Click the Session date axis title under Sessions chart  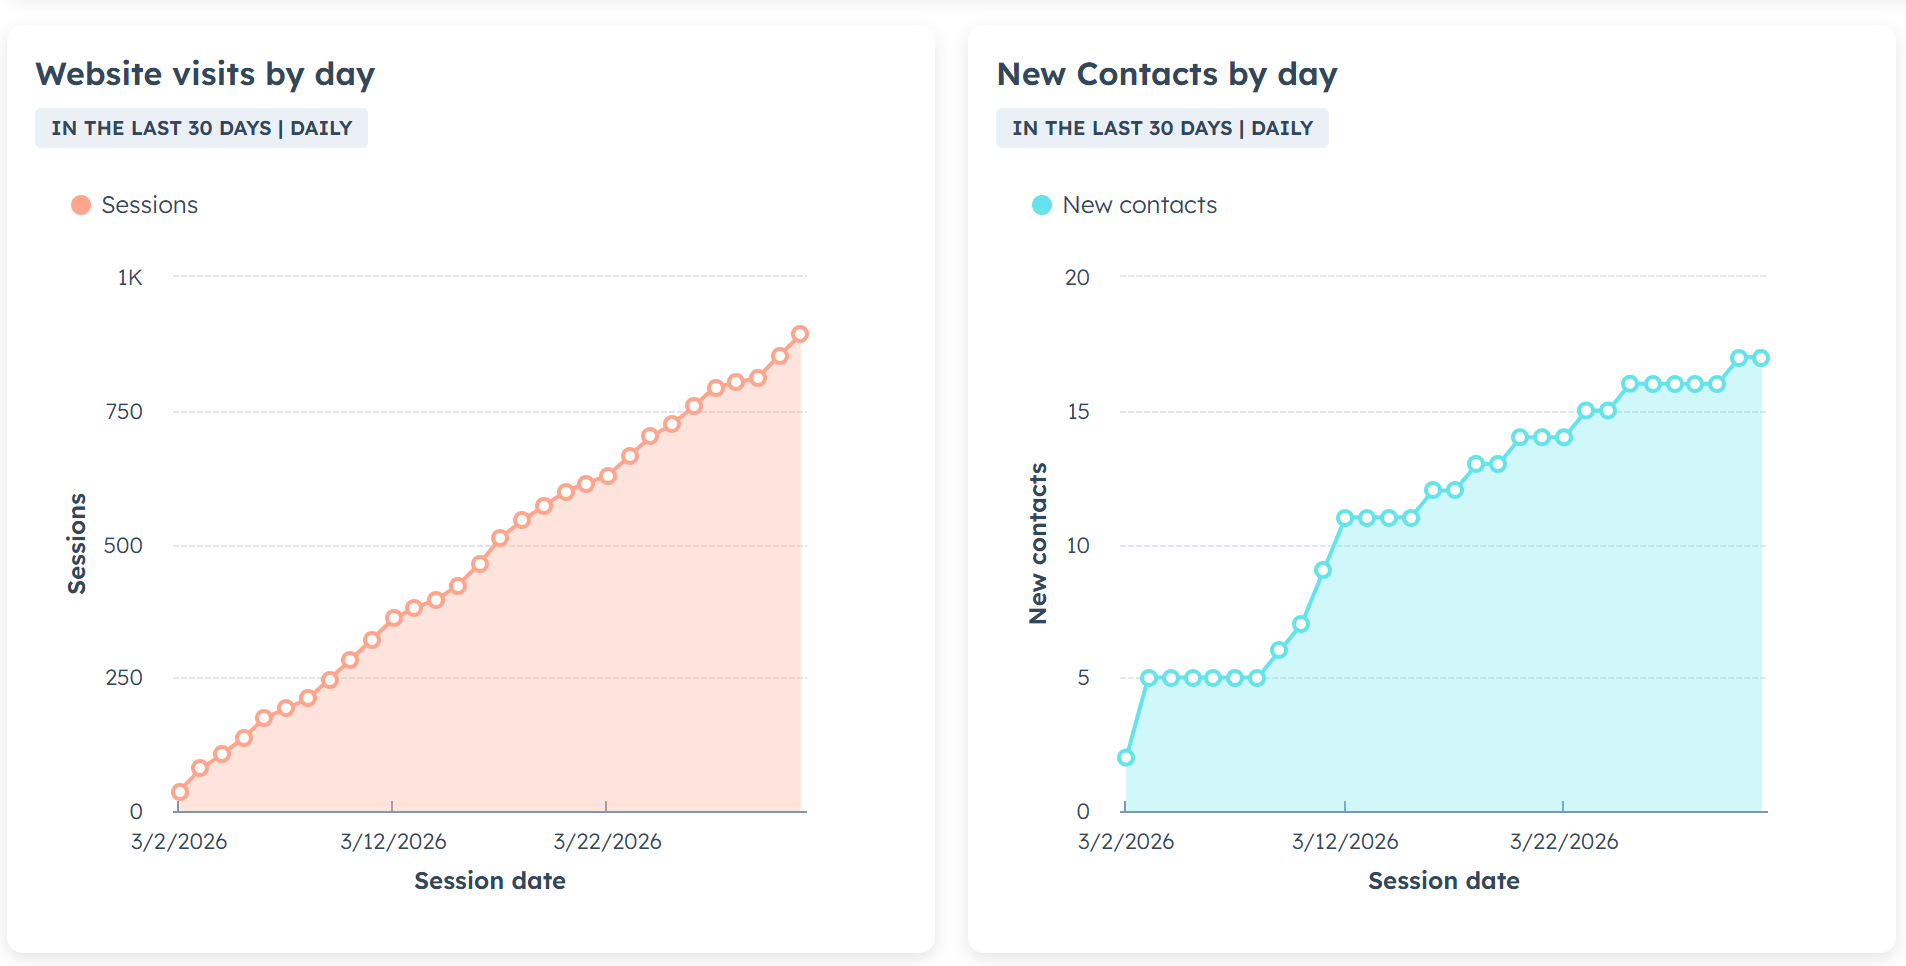pyautogui.click(x=490, y=881)
